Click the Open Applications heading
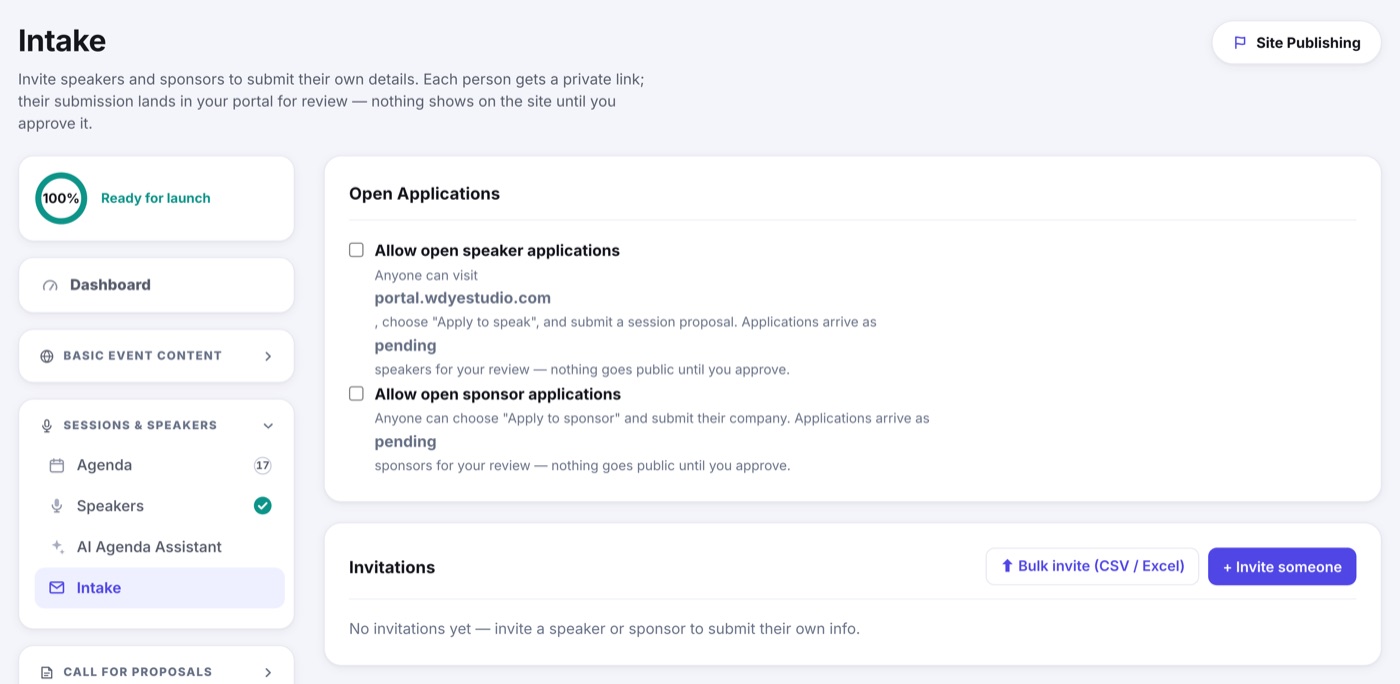 click(424, 194)
